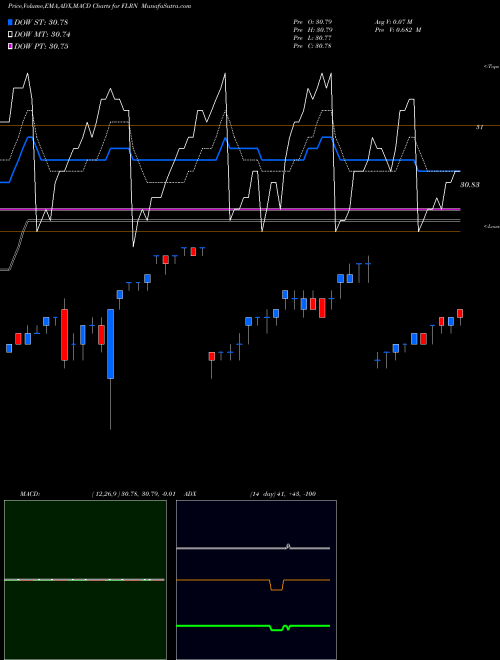Select the 'DOW ST: 30.78' legend text
This screenshot has height=660, width=500.
[x=41, y=22]
